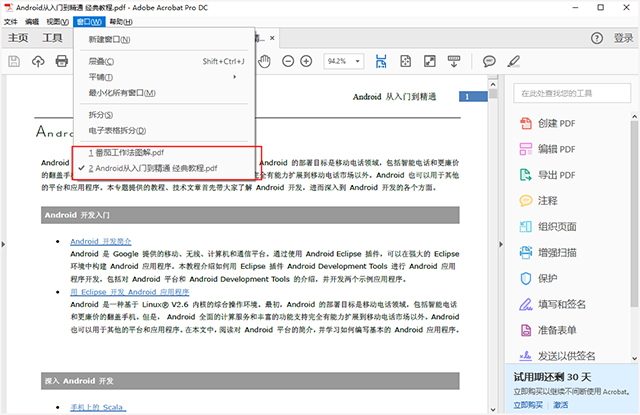The height and width of the screenshot is (415, 640).
Task: Click the upload to cloud icon
Action: point(38,62)
